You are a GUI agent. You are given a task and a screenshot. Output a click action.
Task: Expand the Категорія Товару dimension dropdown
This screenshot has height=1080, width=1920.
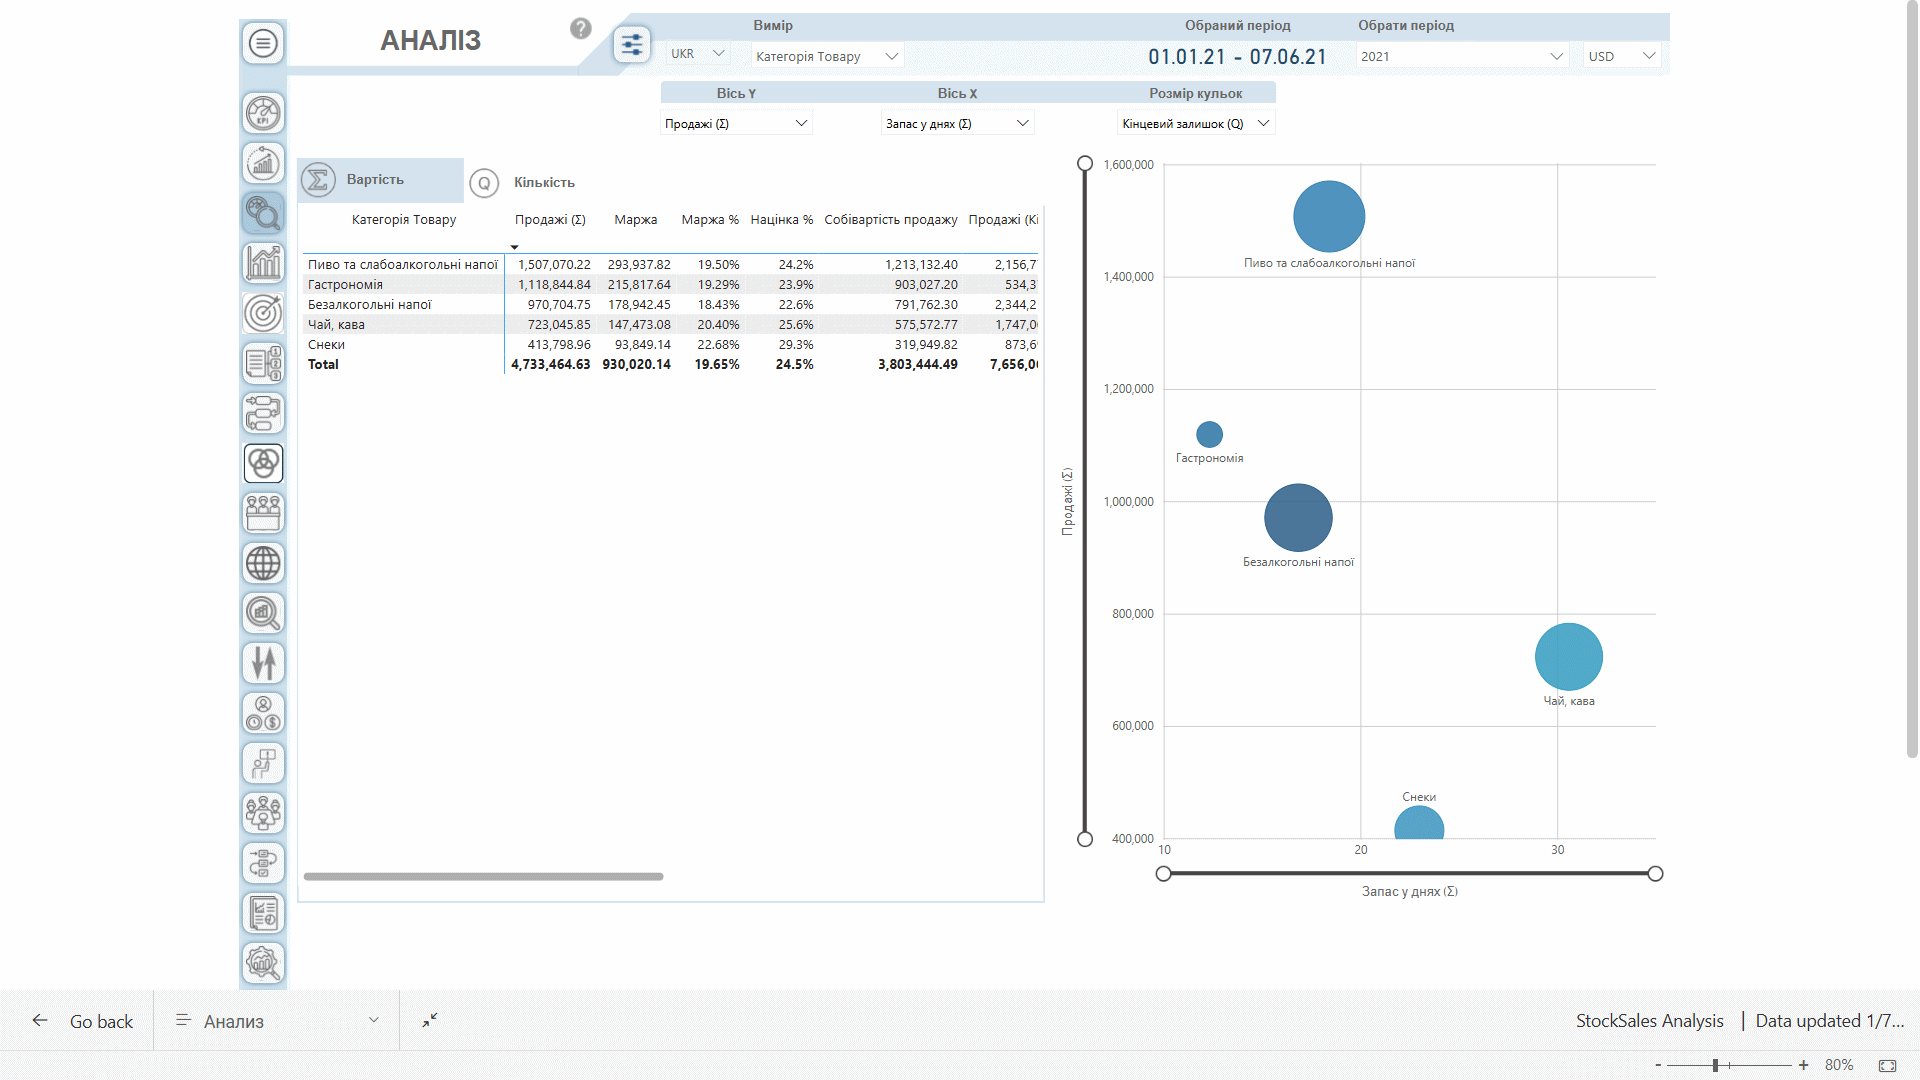[x=827, y=56]
